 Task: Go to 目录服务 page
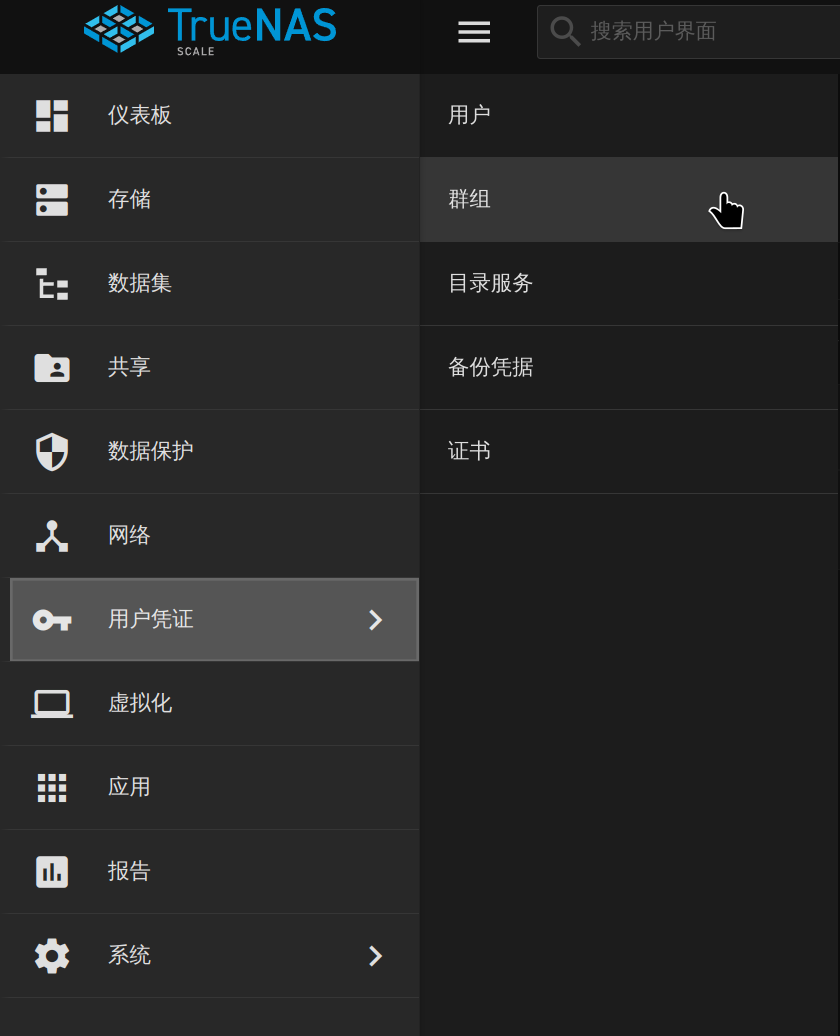coord(629,283)
